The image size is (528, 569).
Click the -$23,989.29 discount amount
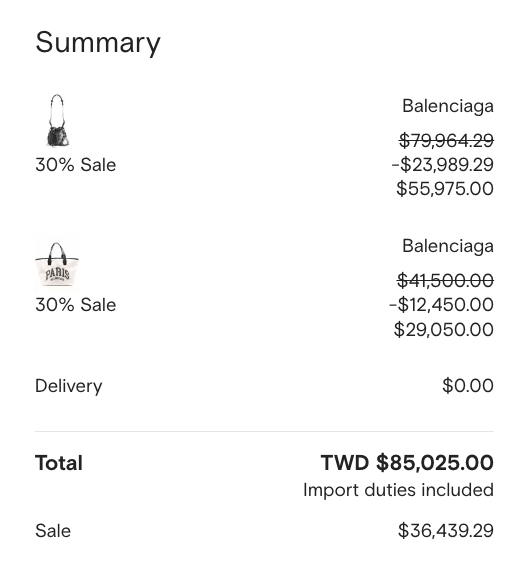click(442, 165)
